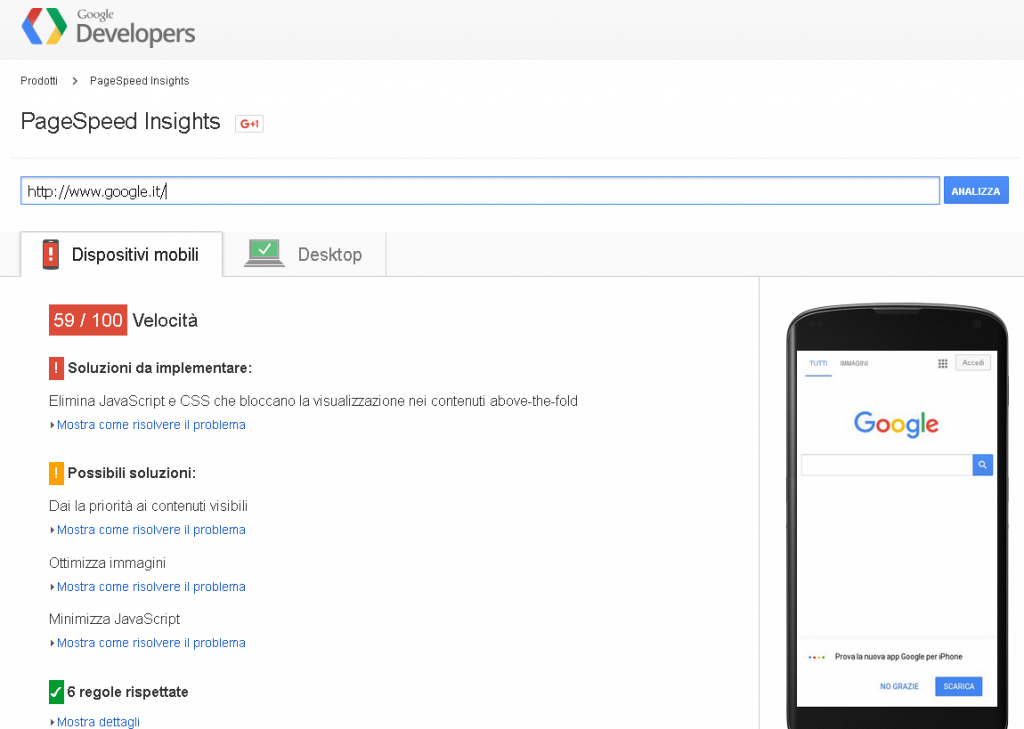Expand Mostra come risolvere under Elimina JavaScript e CSS

click(151, 425)
